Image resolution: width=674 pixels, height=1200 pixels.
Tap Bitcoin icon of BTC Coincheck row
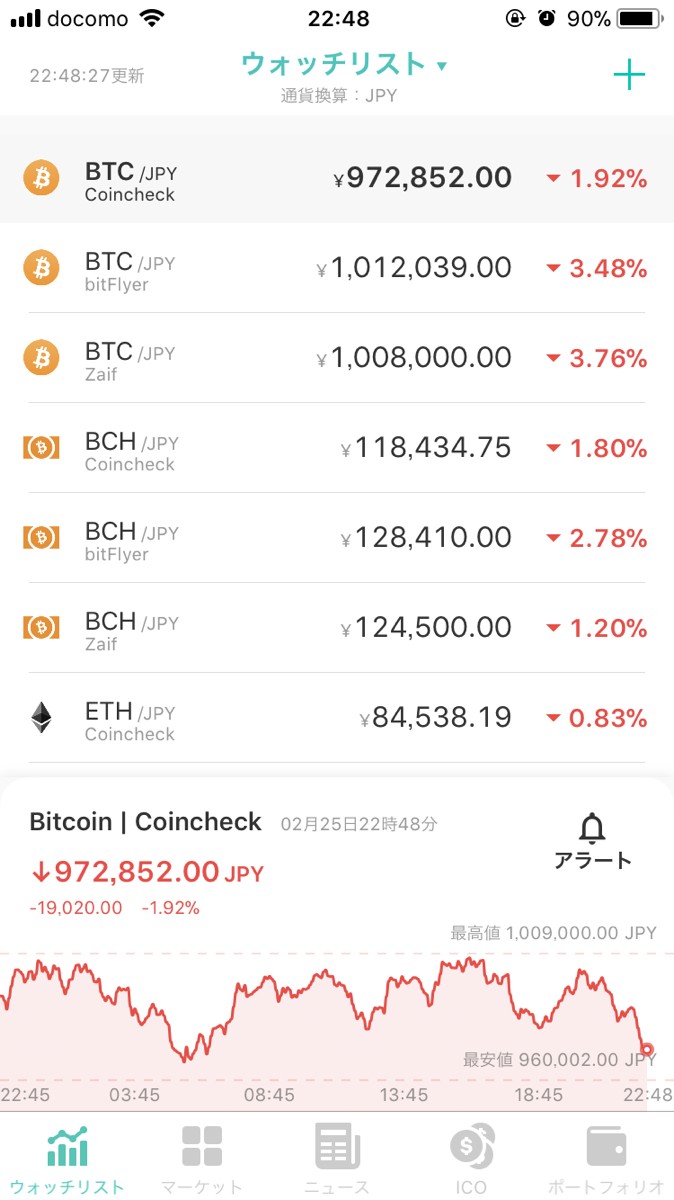click(41, 178)
